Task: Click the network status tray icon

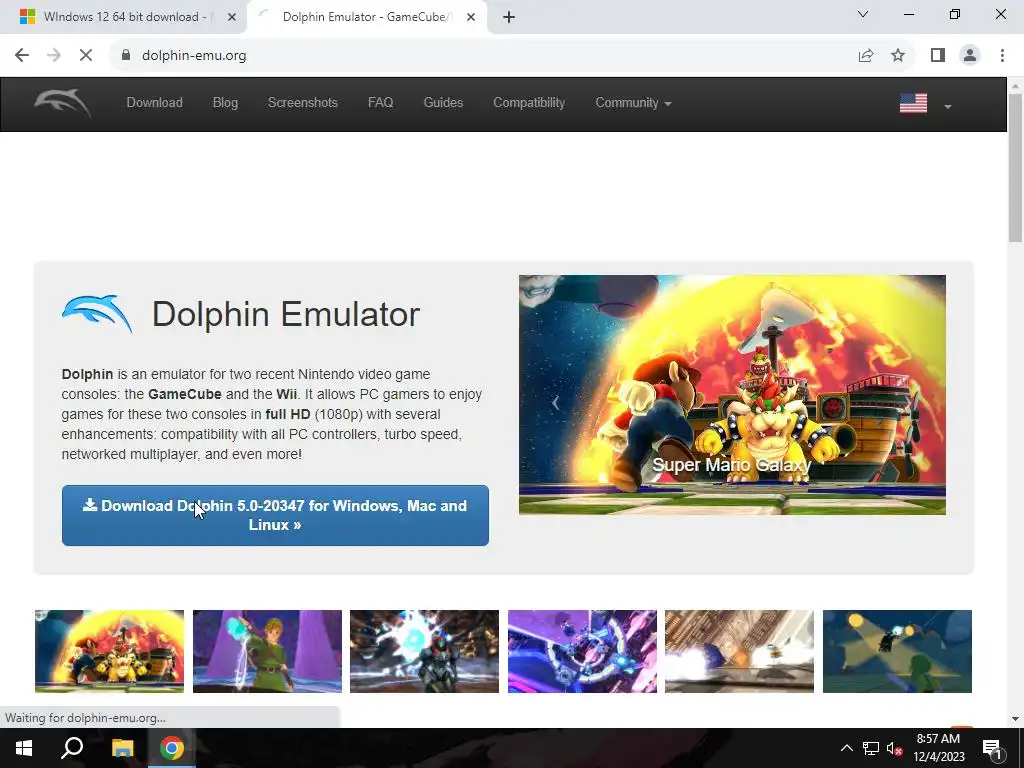Action: tap(871, 748)
